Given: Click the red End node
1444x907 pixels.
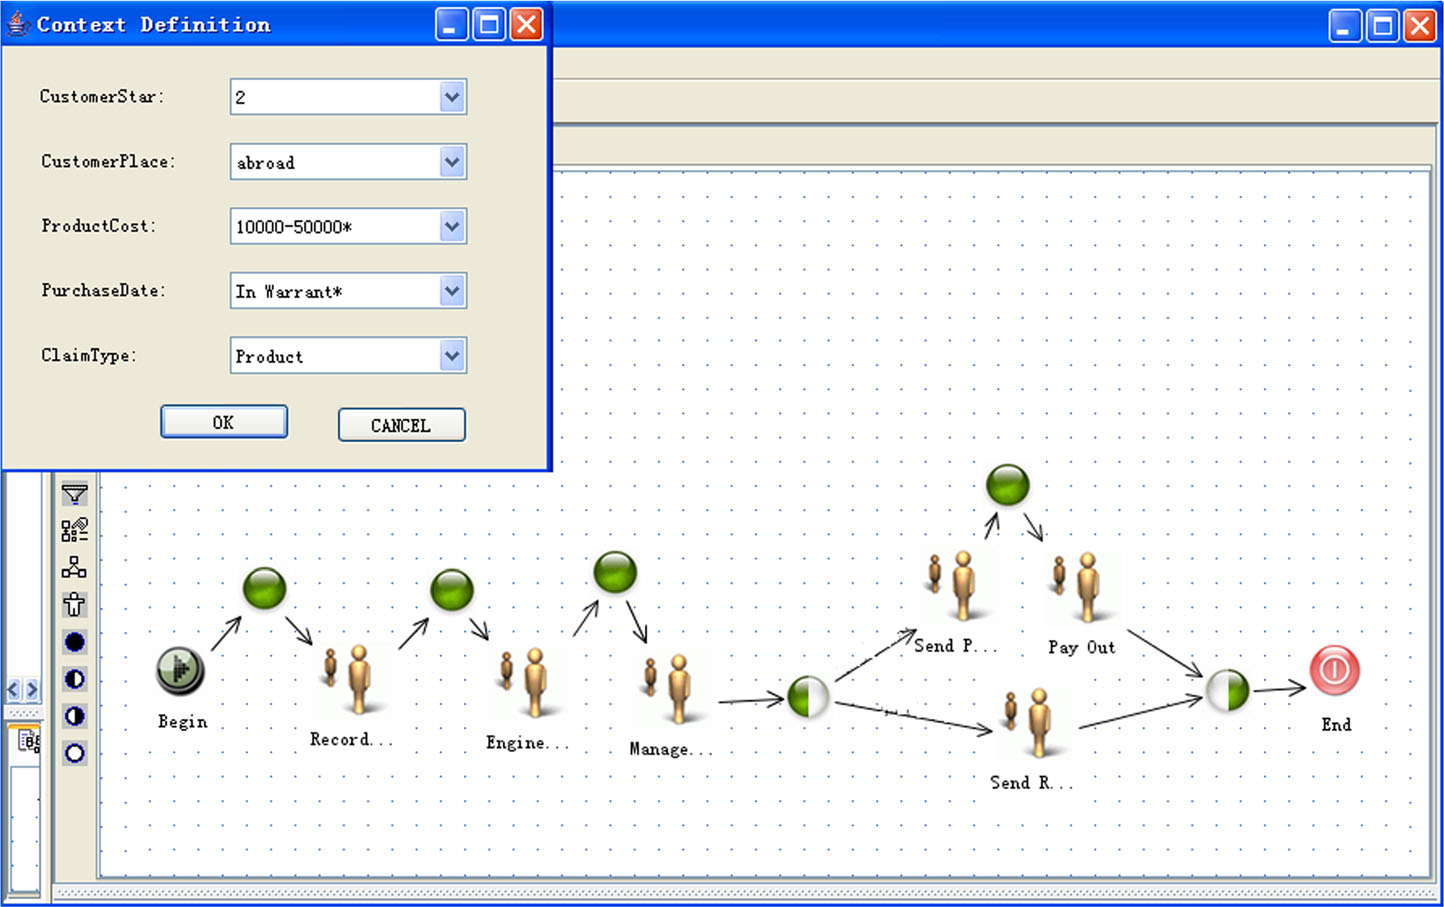Looking at the screenshot, I should click(1334, 670).
